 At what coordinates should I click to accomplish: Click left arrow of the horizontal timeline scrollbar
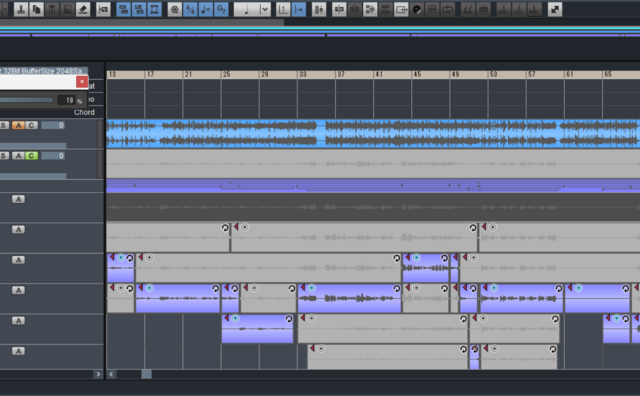tap(111, 374)
